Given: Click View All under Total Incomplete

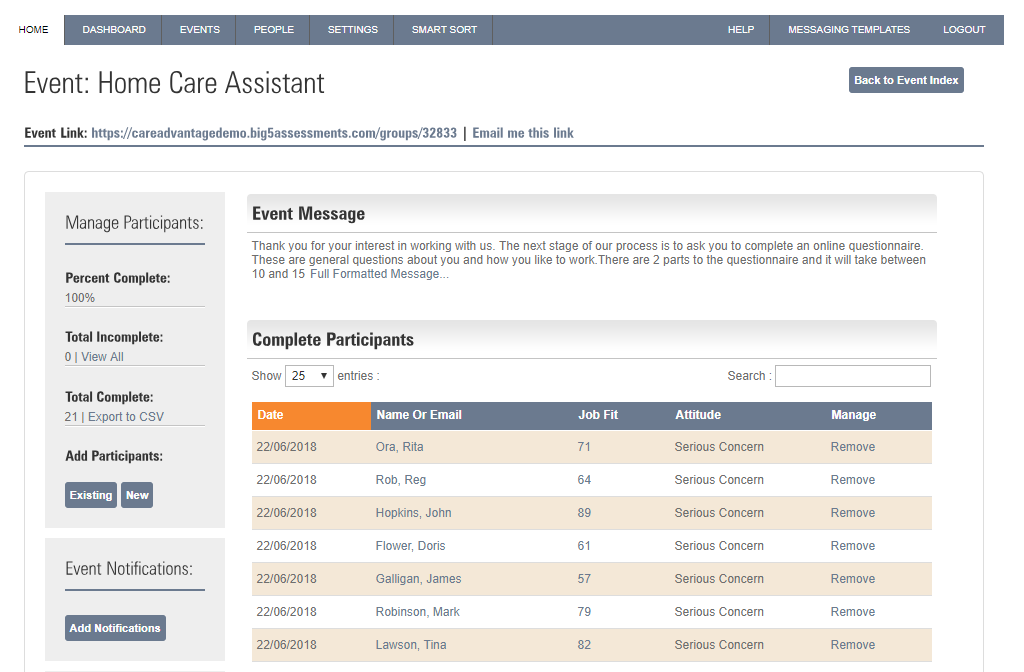Looking at the screenshot, I should [x=103, y=357].
